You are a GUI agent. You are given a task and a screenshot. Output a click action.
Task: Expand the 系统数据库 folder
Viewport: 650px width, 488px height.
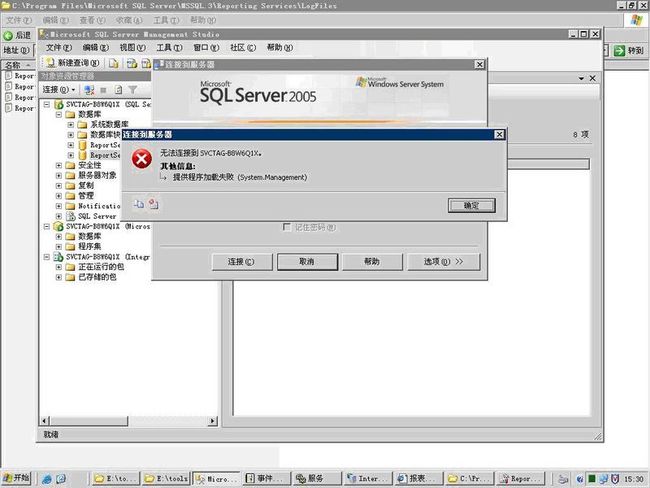[x=71, y=124]
